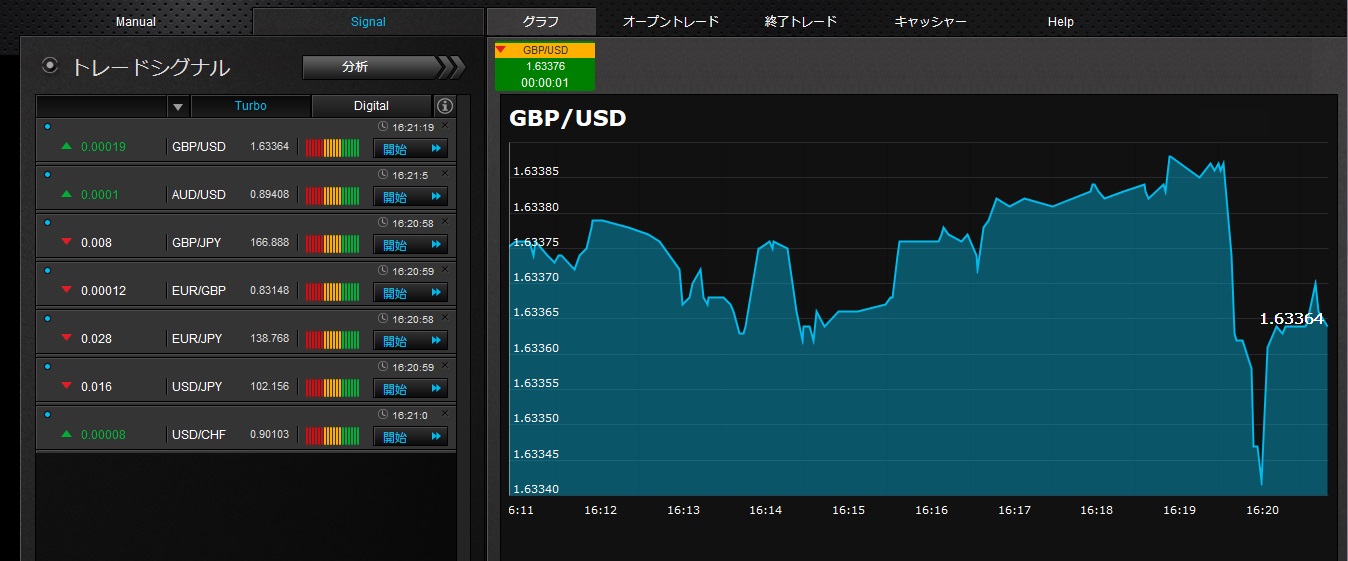Close the AUD/USD signal row
Viewport: 1348px width, 561px height.
pos(445,173)
